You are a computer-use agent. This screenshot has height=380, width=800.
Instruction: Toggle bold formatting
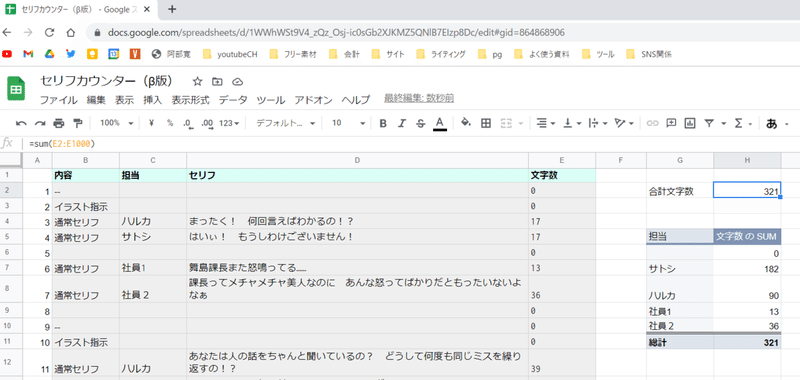click(383, 123)
